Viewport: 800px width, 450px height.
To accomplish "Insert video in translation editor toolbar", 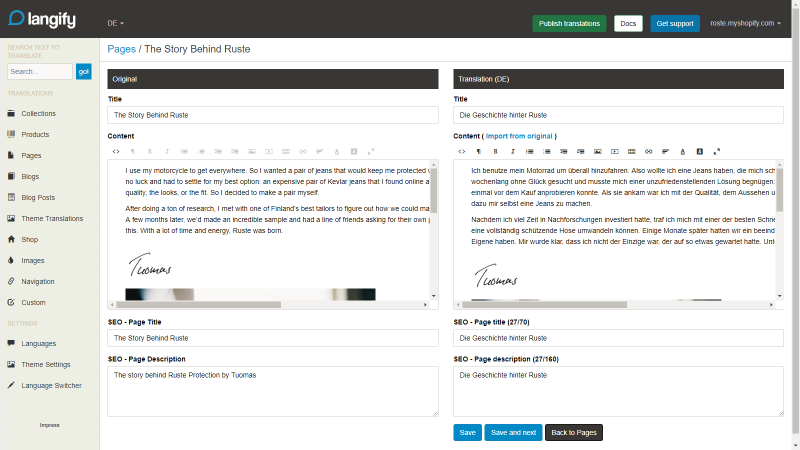I will 615,152.
